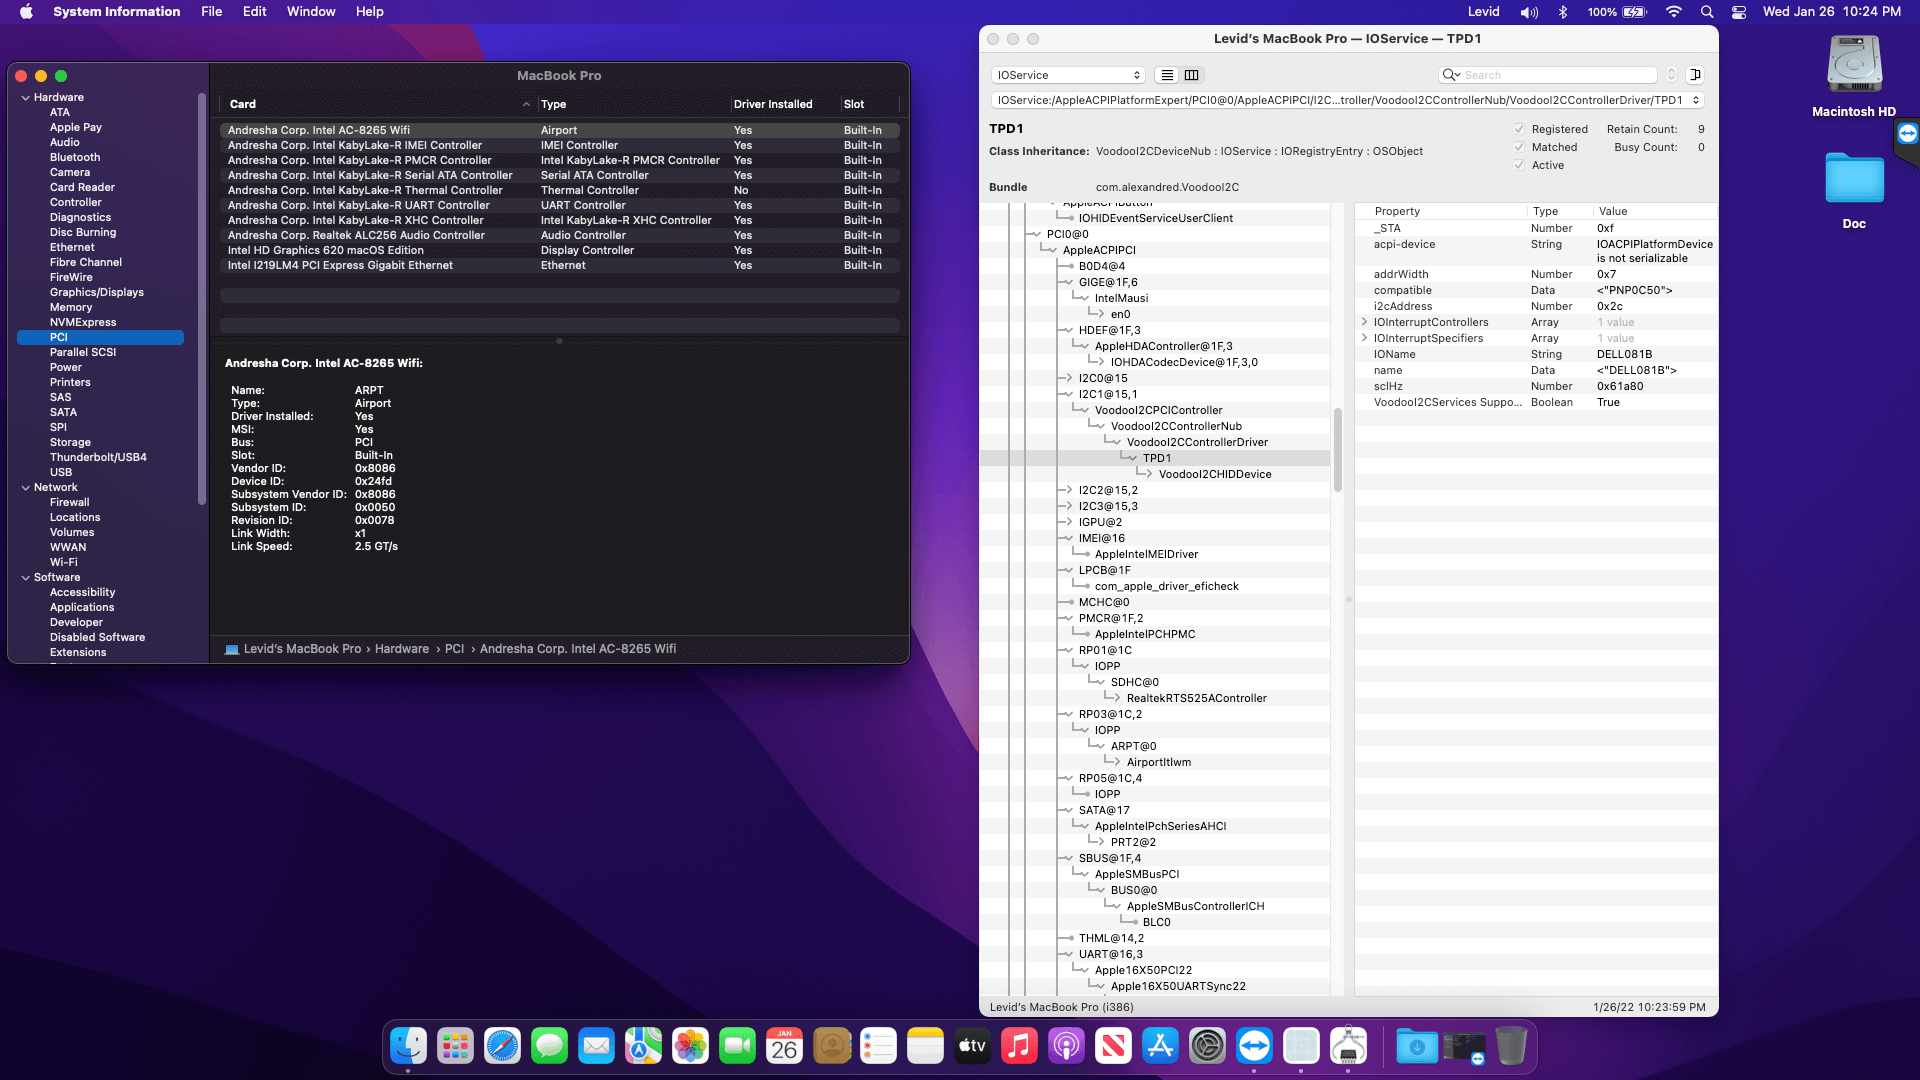The width and height of the screenshot is (1920, 1080).
Task: Open the IOService plane dropdown
Action: (1068, 75)
